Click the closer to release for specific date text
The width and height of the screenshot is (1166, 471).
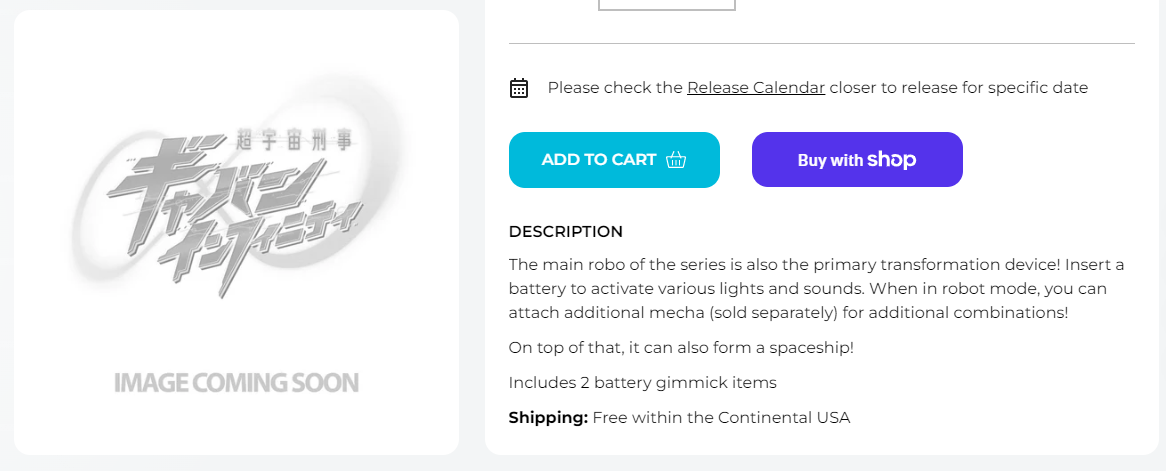[x=958, y=88]
